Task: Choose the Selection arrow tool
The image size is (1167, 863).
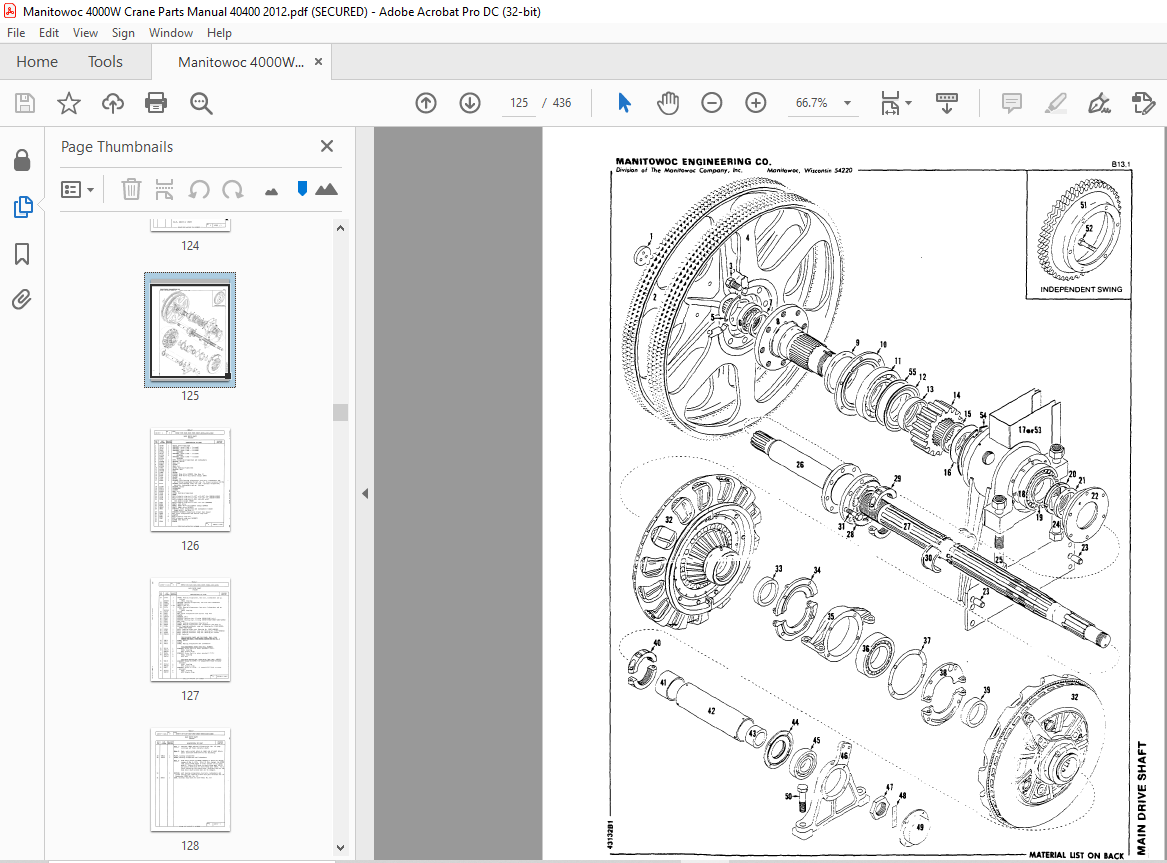Action: click(x=624, y=103)
